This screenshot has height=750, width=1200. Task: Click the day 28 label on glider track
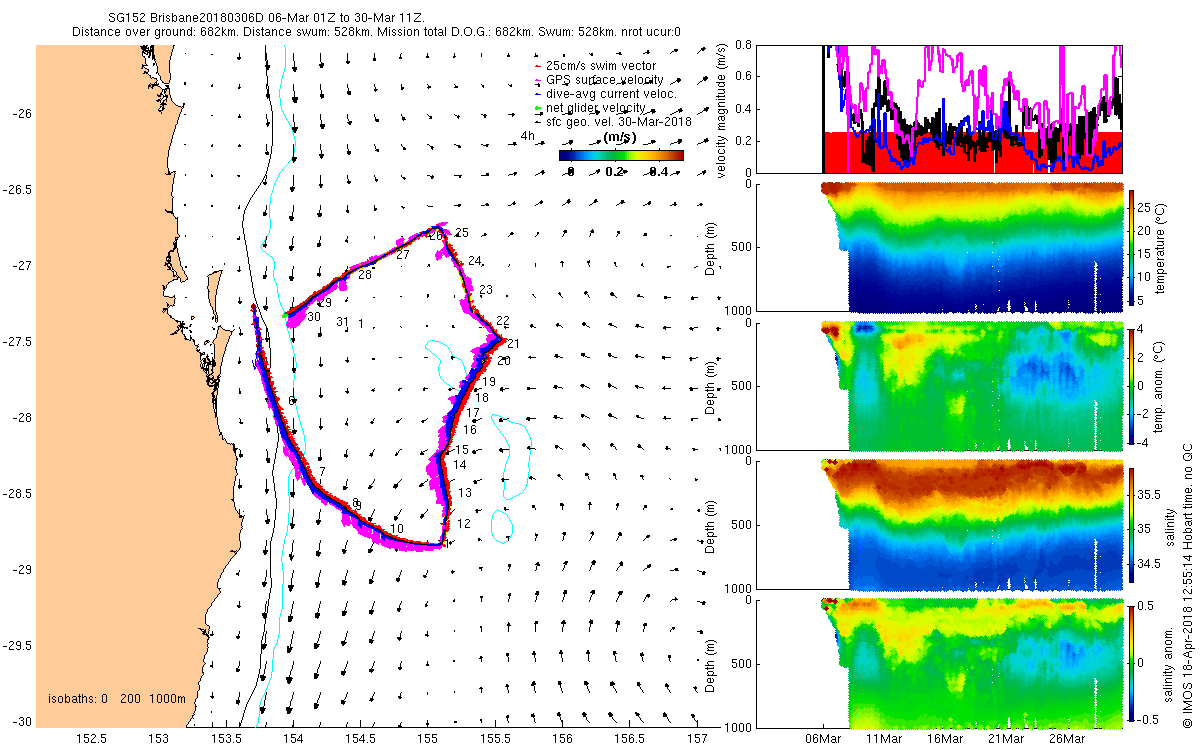coord(365,275)
